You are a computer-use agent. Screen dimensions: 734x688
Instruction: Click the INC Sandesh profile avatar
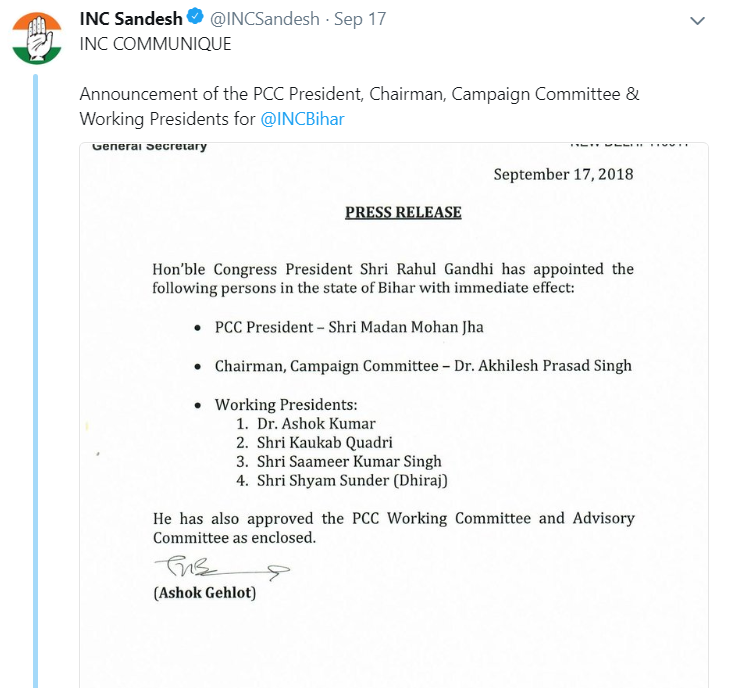pyautogui.click(x=36, y=37)
